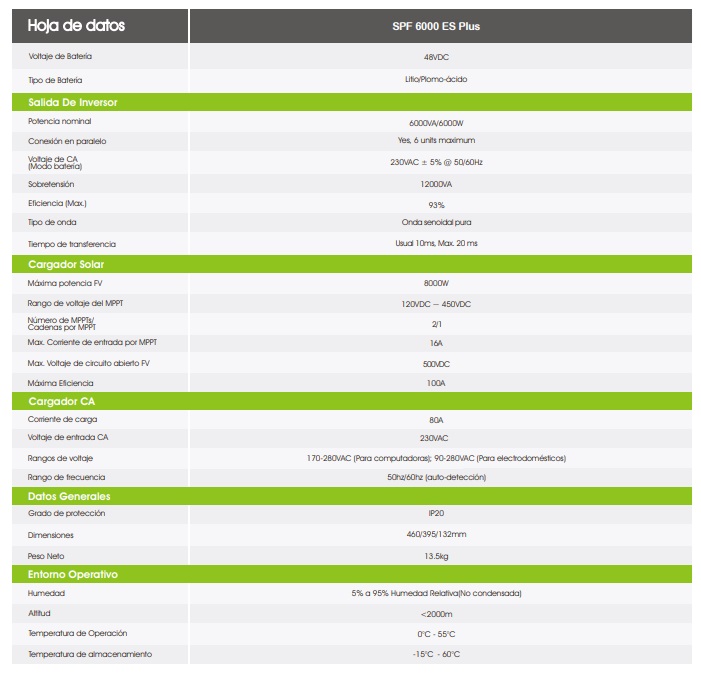701x689 pixels.
Task: Click the "Hoja de datos" header title
Action: click(x=76, y=25)
